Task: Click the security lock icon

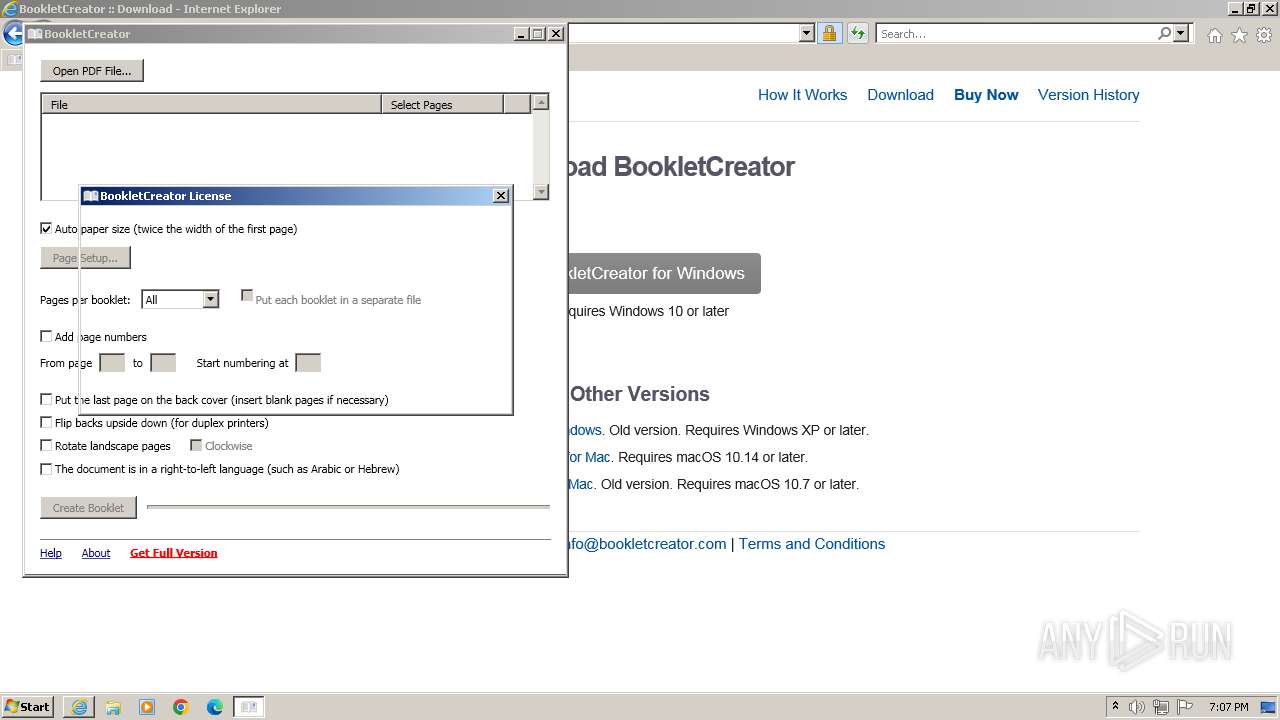Action: click(x=829, y=34)
